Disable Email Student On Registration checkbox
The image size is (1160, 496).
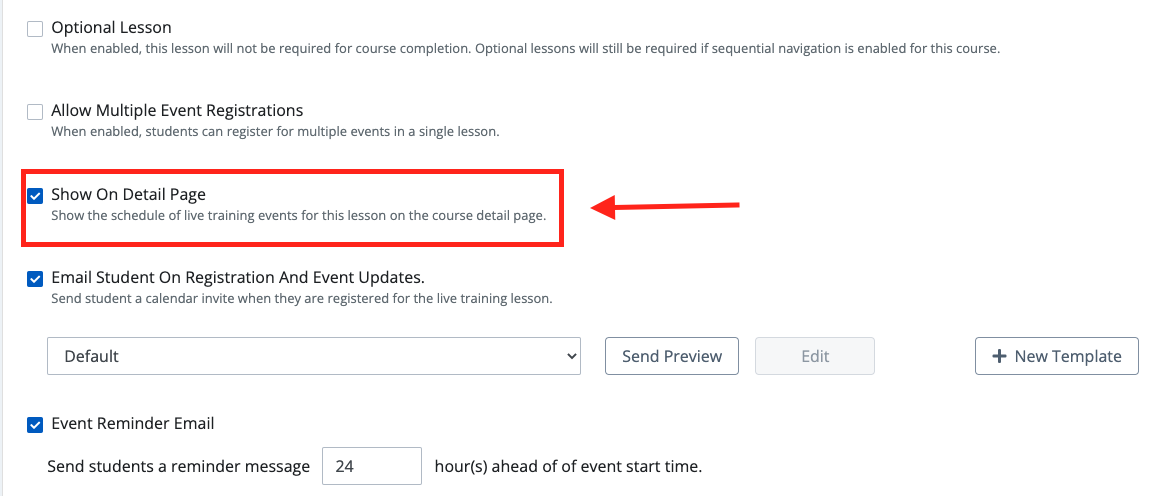click(35, 279)
